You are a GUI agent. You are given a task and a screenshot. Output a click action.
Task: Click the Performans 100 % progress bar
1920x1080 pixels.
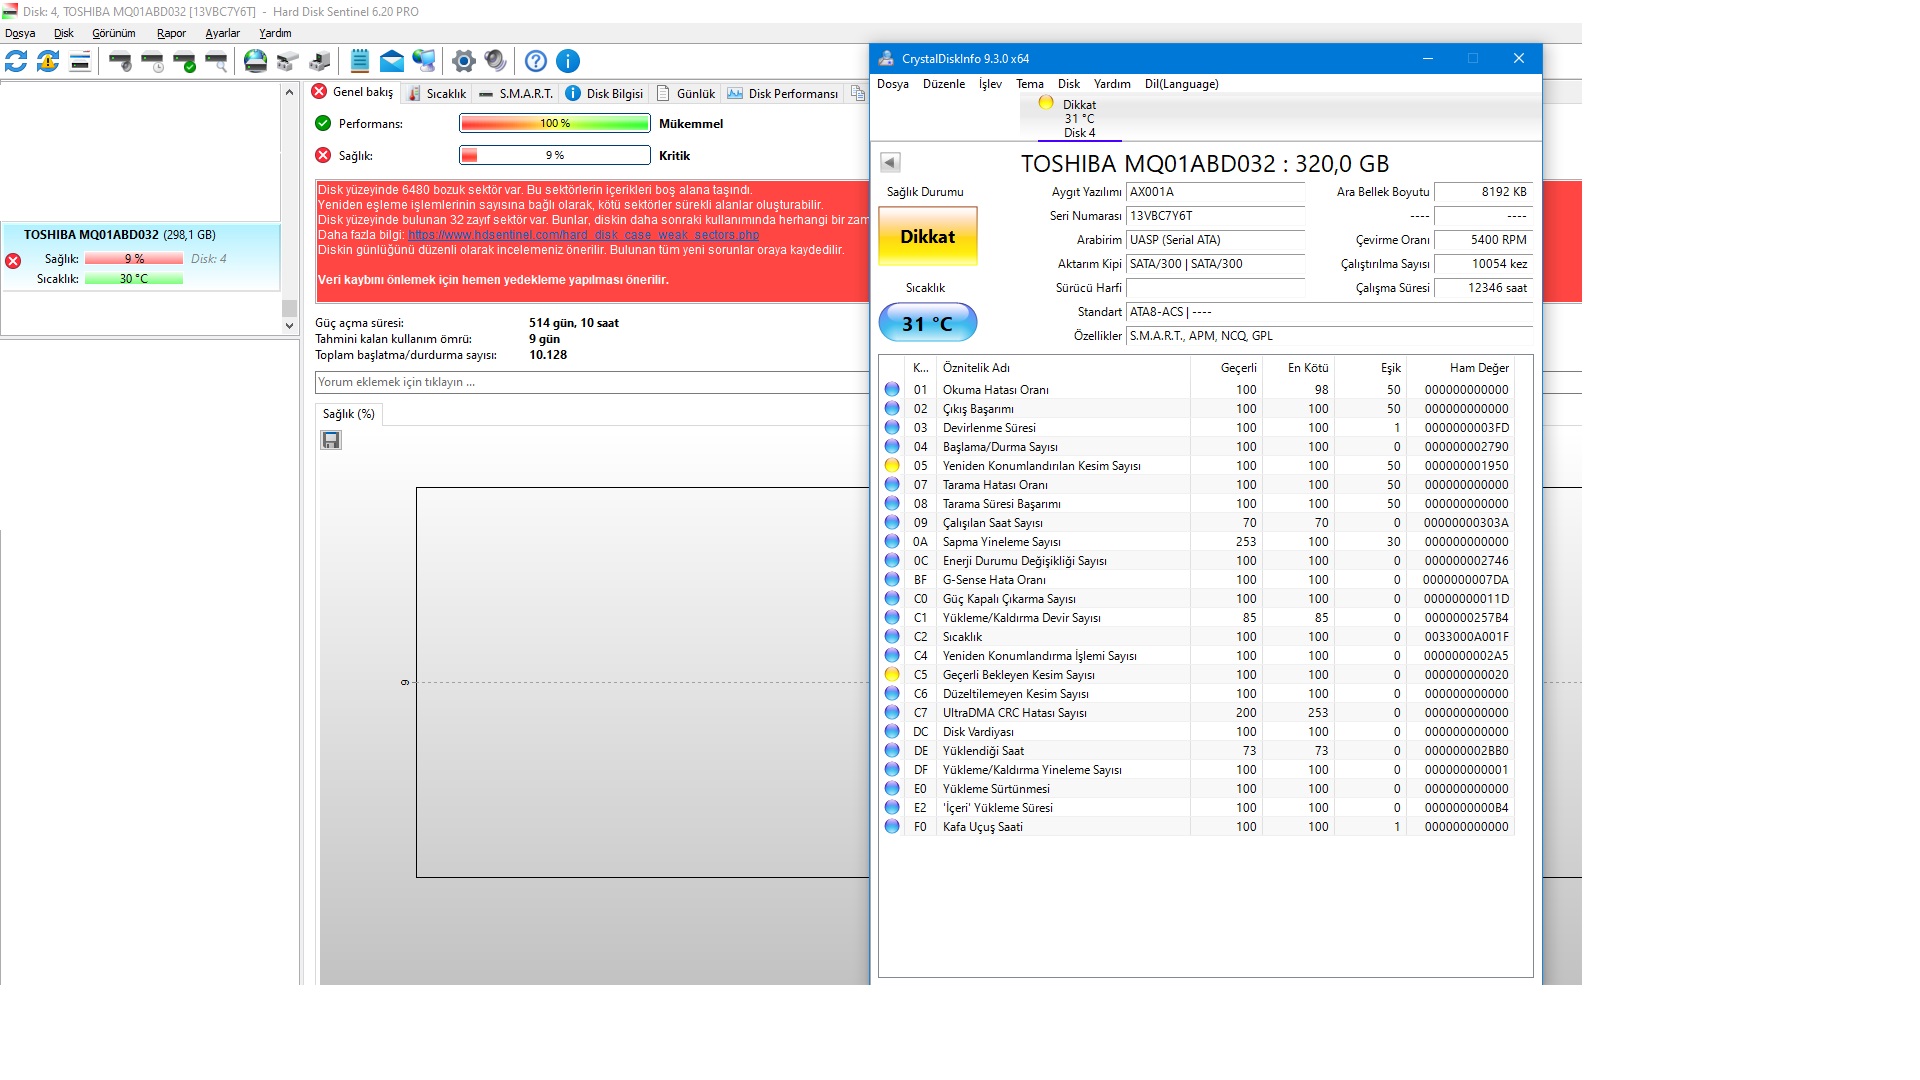(555, 123)
